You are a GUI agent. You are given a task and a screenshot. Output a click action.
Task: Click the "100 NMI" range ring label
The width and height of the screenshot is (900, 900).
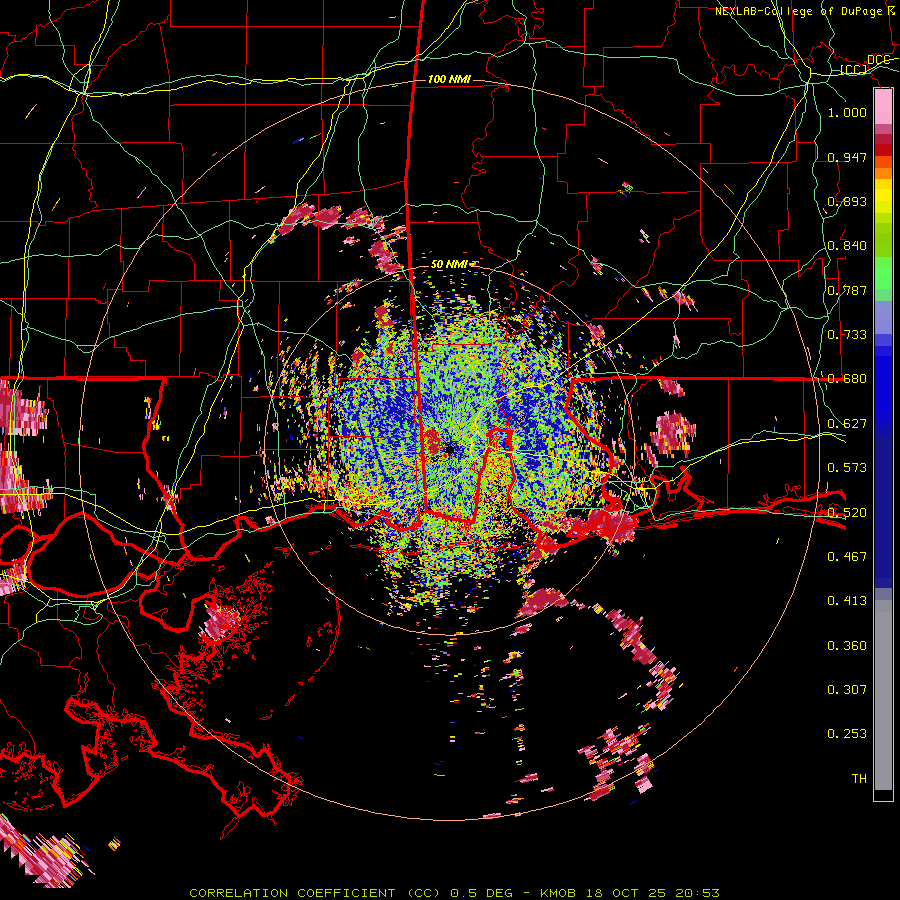tap(449, 79)
